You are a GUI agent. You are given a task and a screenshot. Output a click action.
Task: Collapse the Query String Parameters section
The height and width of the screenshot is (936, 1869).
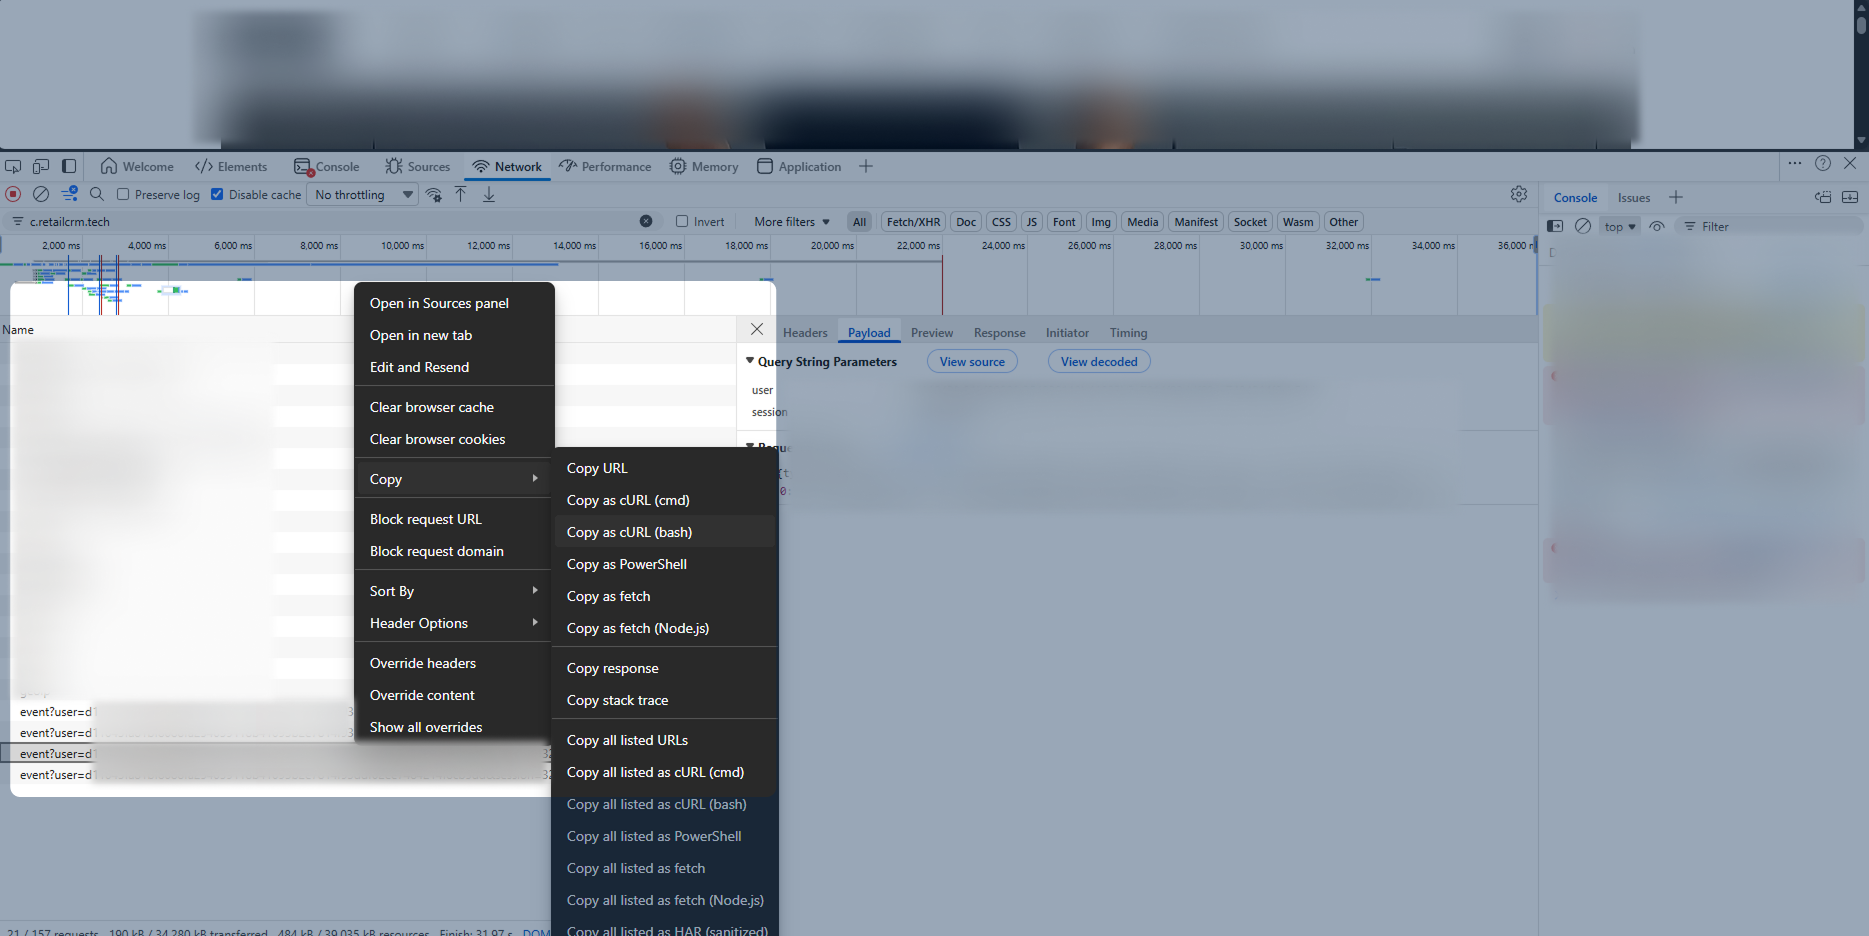click(750, 361)
